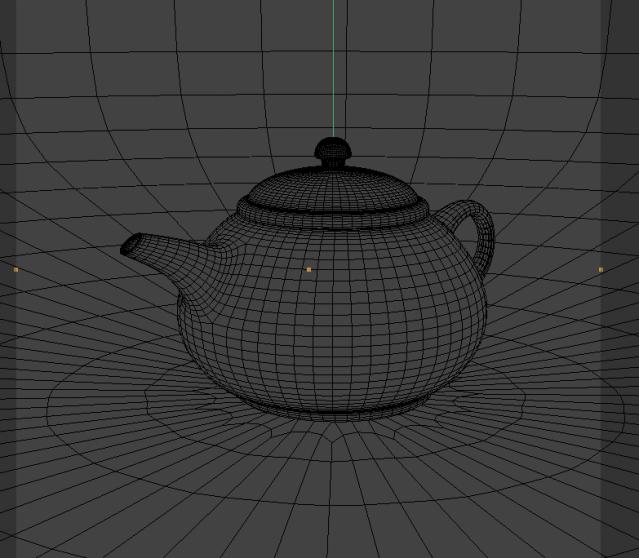Image resolution: width=639 pixels, height=558 pixels.
Task: Select the orange point at far left
Action: coord(16,269)
